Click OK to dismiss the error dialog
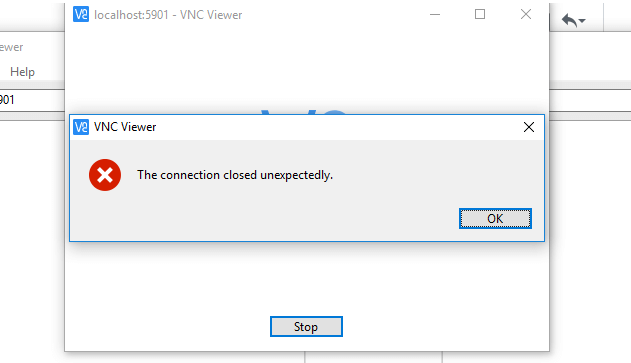This screenshot has width=631, height=363. tap(495, 219)
